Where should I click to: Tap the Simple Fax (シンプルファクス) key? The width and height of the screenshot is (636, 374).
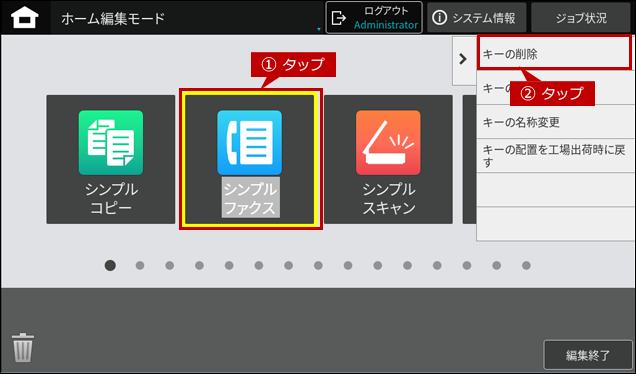point(249,159)
